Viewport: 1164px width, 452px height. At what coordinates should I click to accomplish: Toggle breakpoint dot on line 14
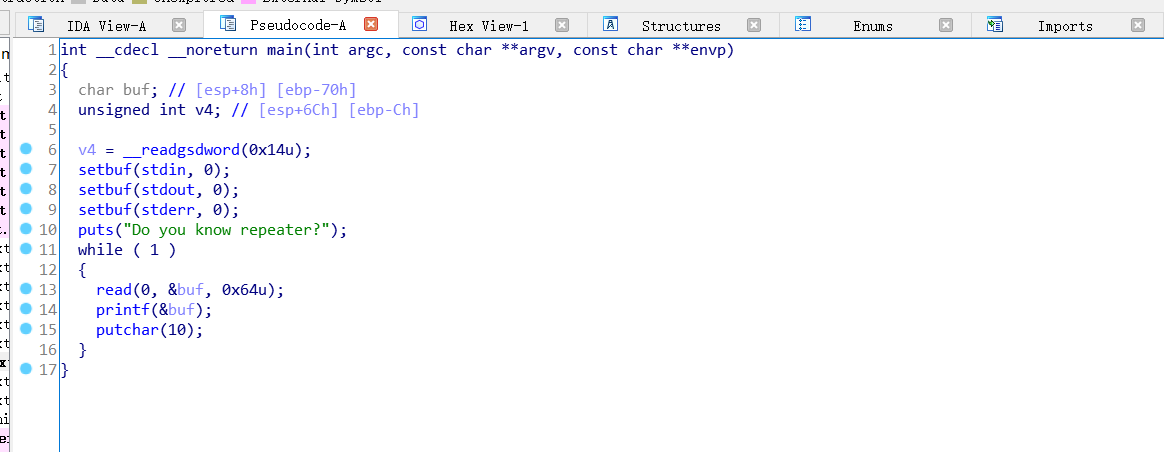pyautogui.click(x=27, y=308)
